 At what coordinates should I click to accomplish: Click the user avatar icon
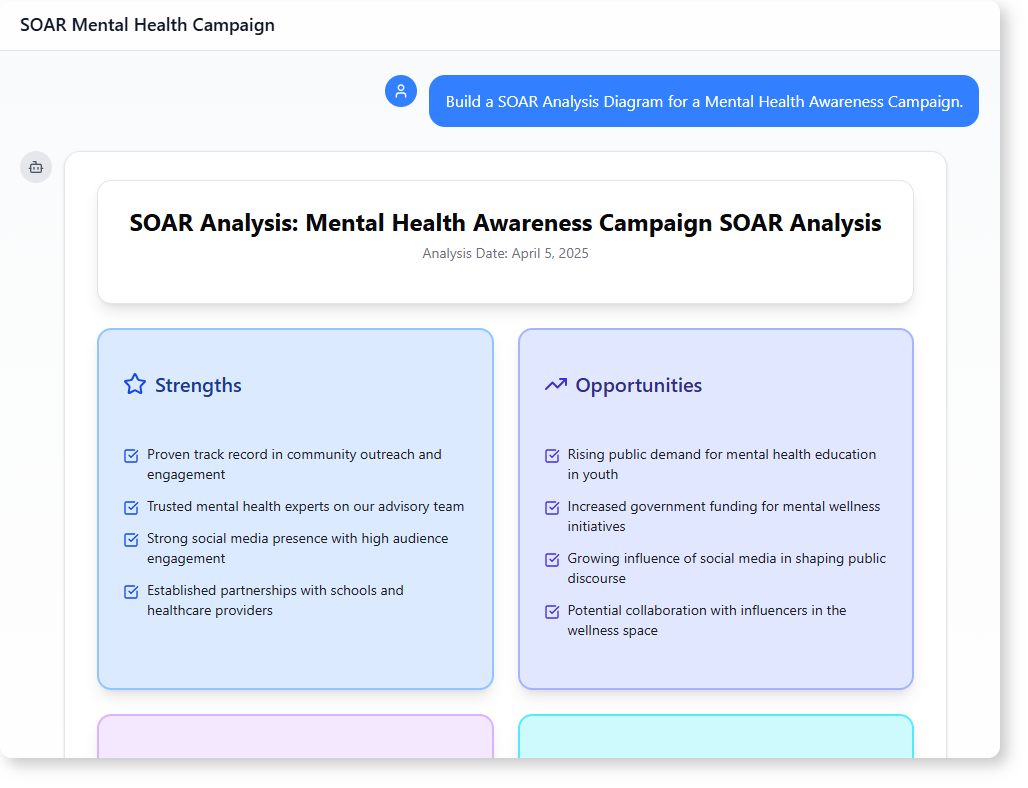(x=401, y=91)
